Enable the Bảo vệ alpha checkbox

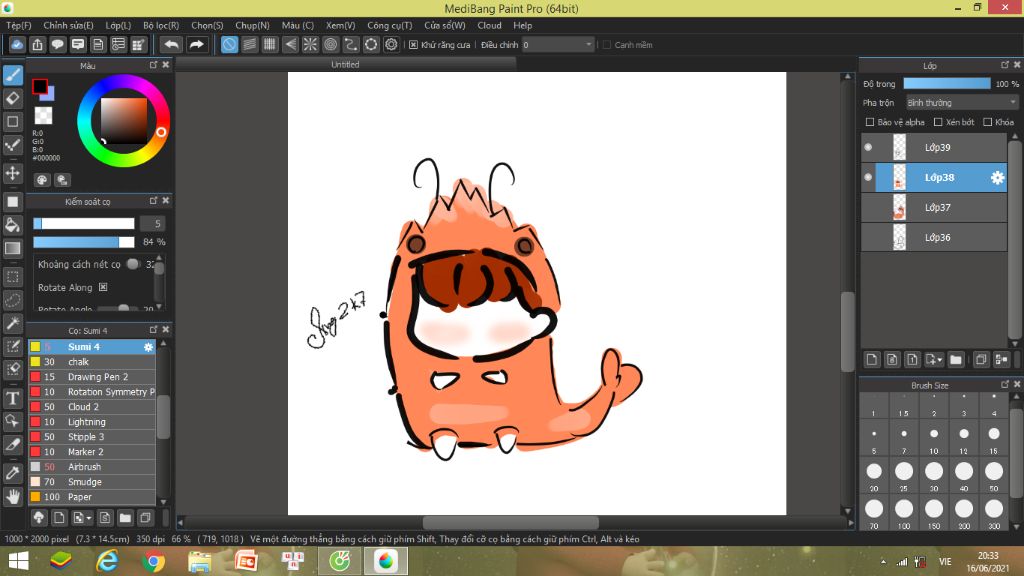click(x=870, y=122)
